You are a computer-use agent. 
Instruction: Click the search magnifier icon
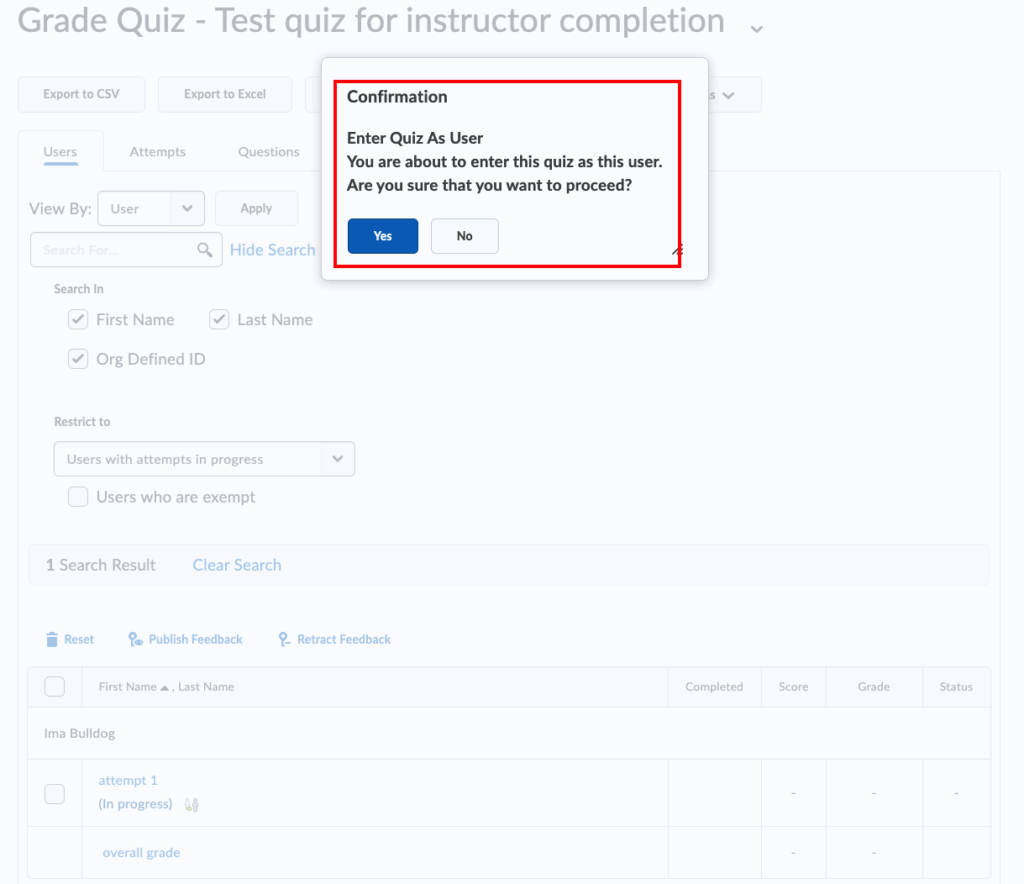tap(205, 250)
